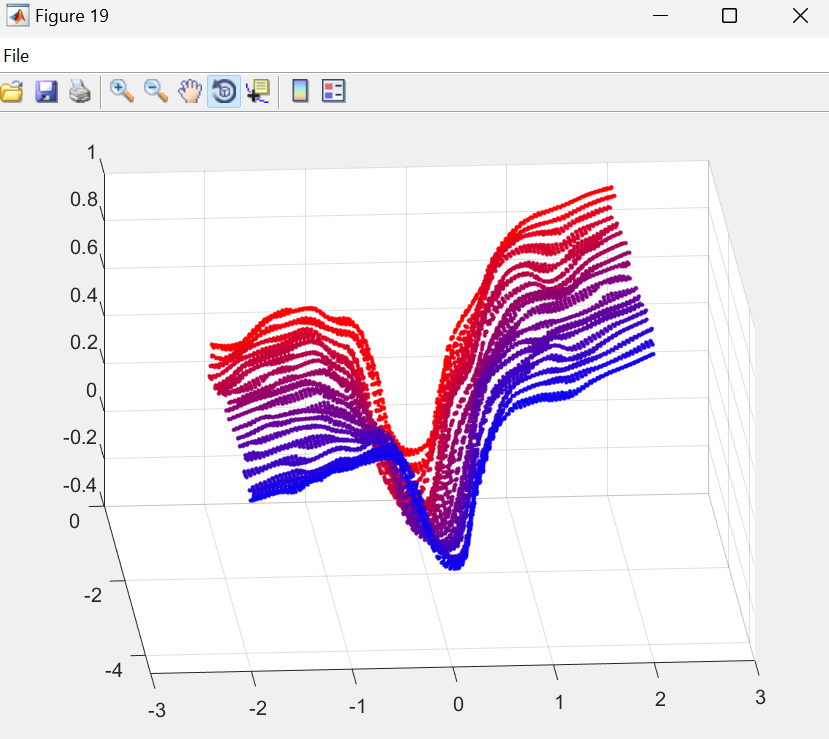Click the MATLAB logo in the title bar

17,16
